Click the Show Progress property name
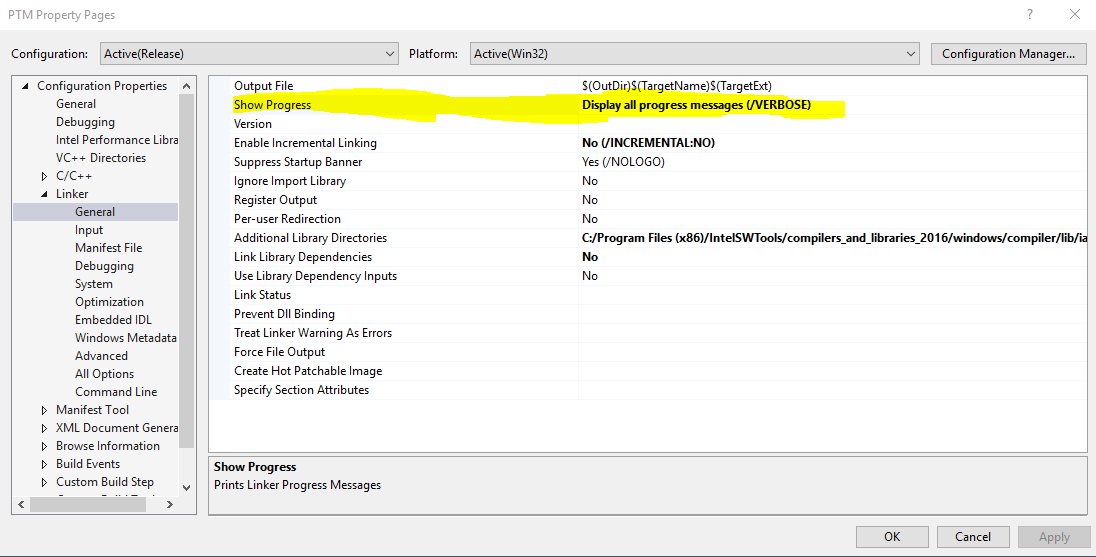Viewport: 1096px width, 557px height. click(x=273, y=105)
